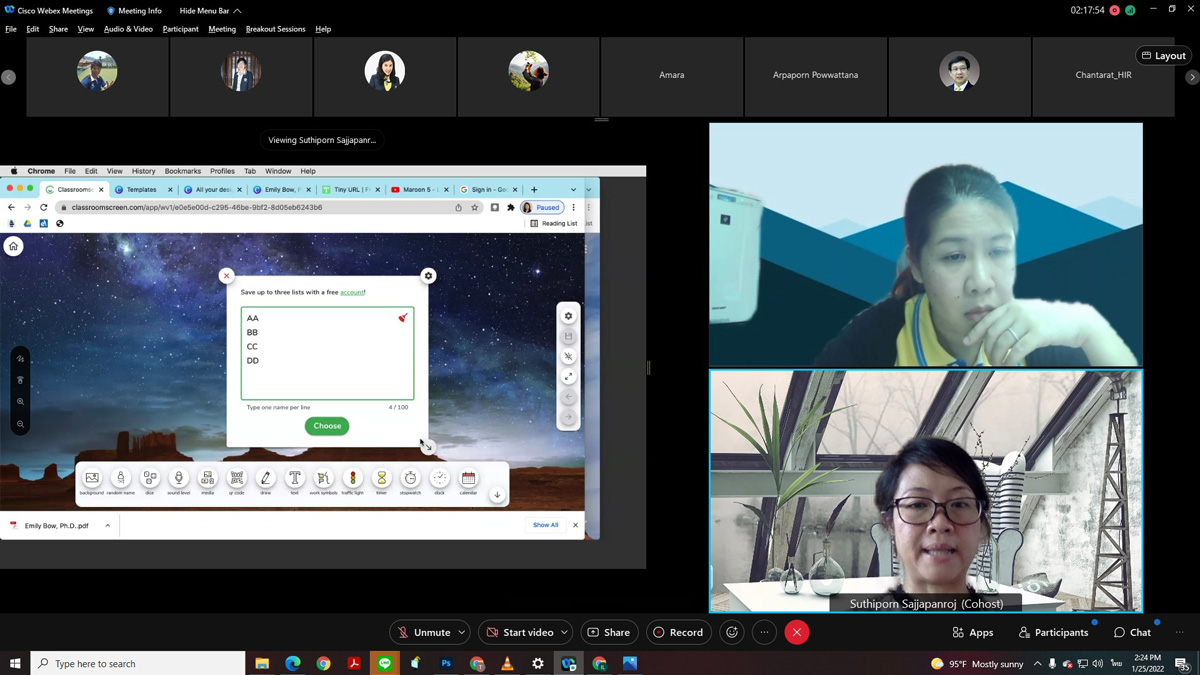Image resolution: width=1200 pixels, height=675 pixels.
Task: Open the Breakout Sessions menu
Action: [x=275, y=29]
